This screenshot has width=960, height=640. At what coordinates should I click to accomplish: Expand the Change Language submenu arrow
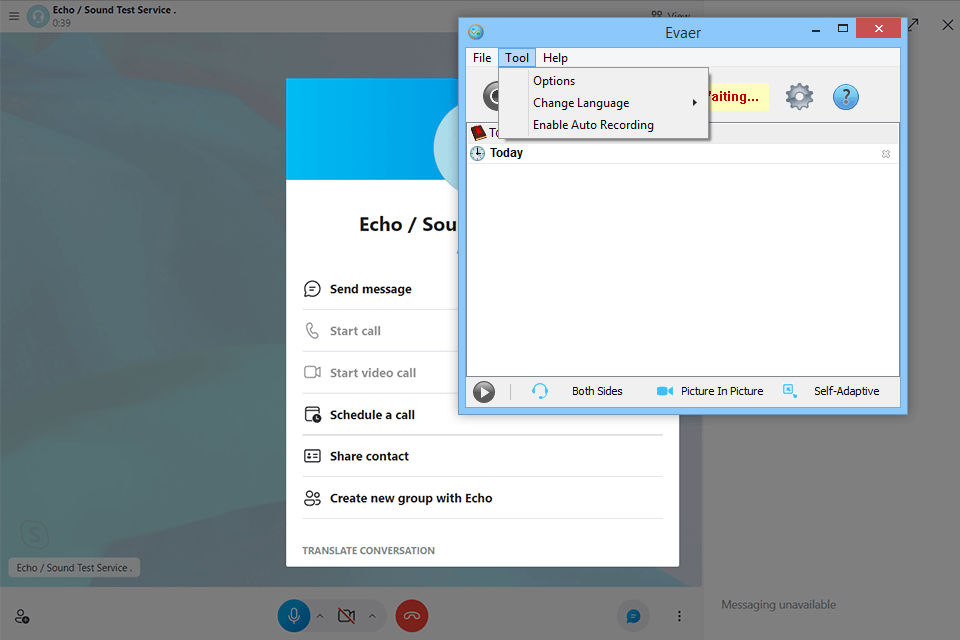[694, 103]
